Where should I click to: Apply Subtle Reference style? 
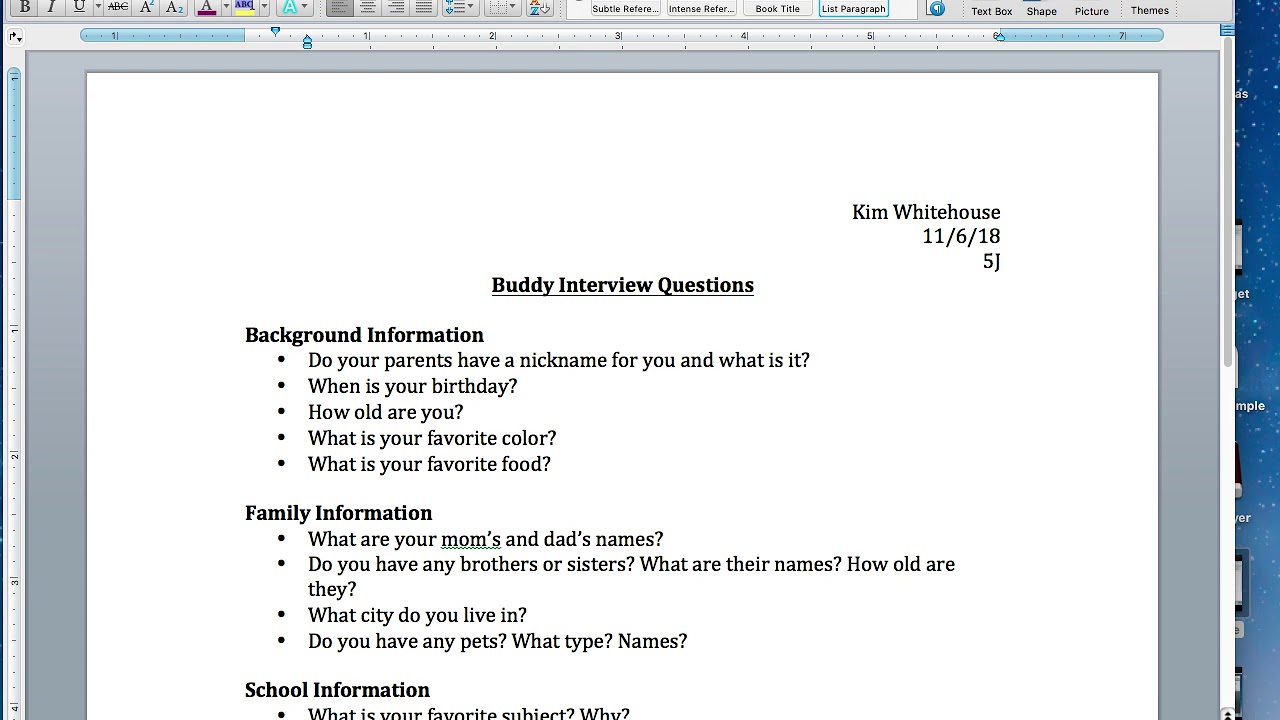tap(625, 8)
